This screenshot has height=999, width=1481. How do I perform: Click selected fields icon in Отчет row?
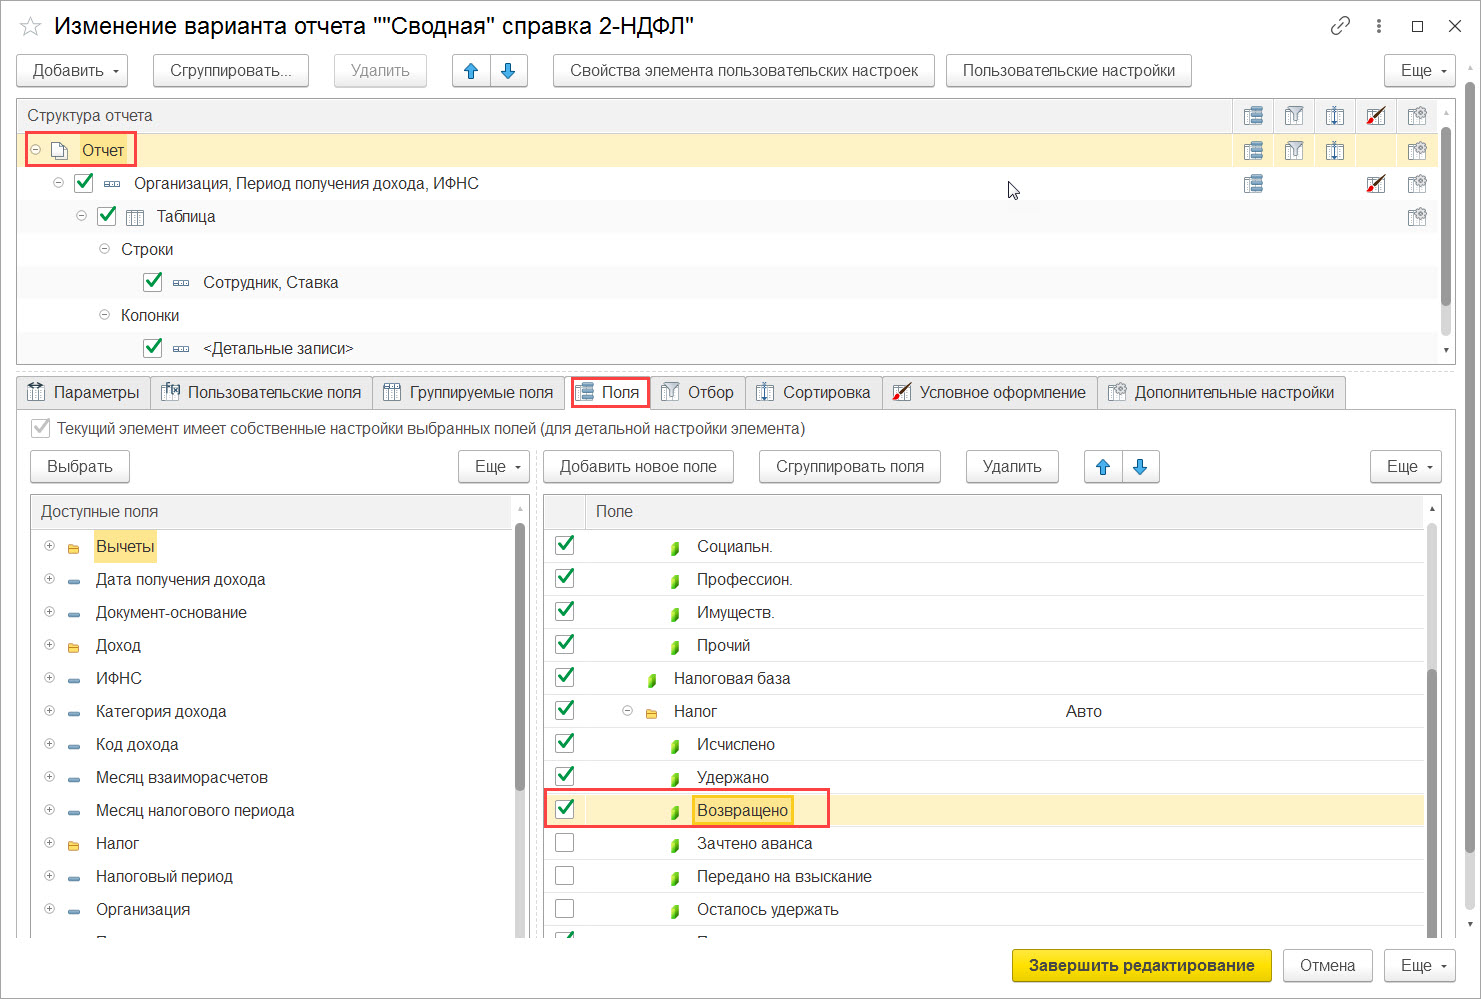[x=1253, y=151]
